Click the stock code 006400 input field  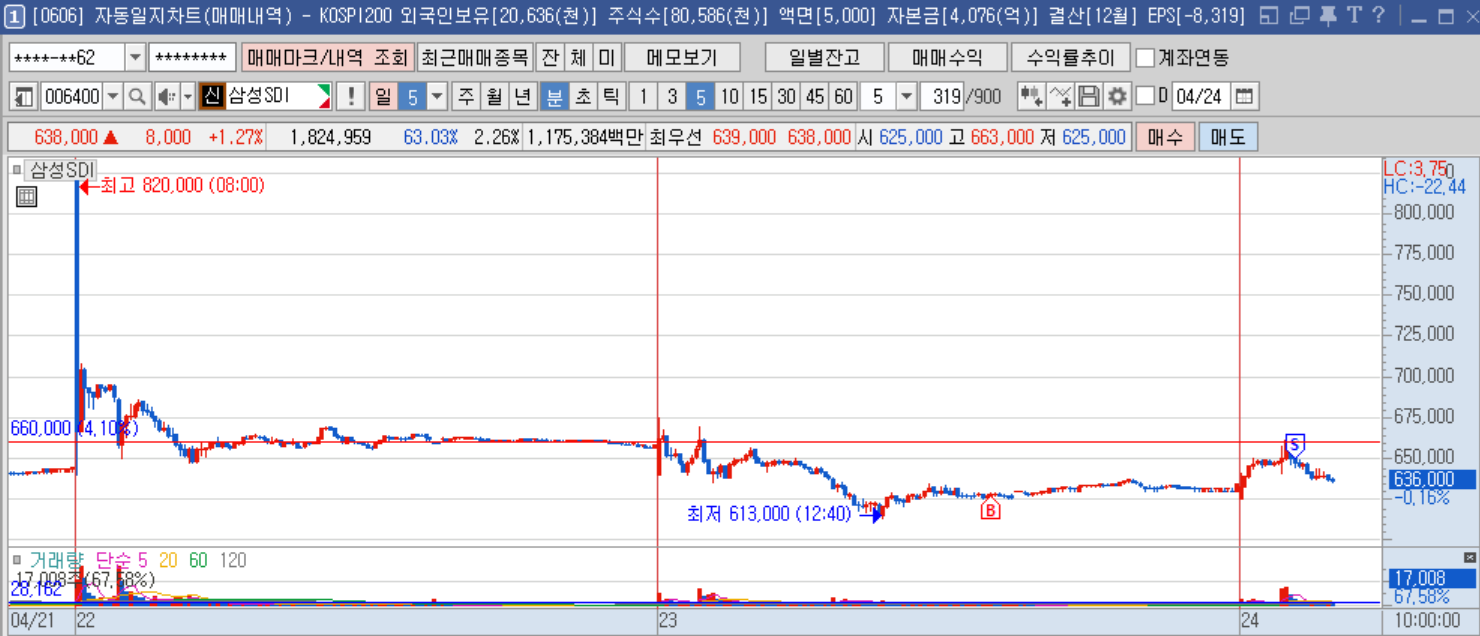[72, 97]
